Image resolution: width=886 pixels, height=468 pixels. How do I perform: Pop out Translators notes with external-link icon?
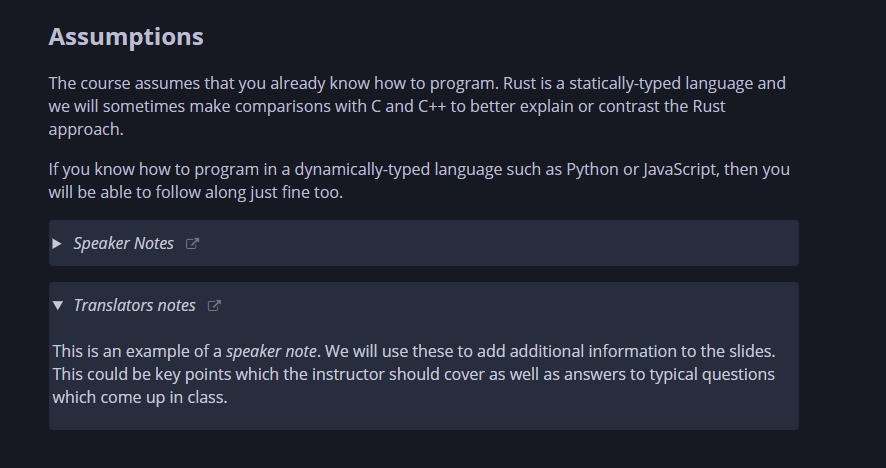214,306
